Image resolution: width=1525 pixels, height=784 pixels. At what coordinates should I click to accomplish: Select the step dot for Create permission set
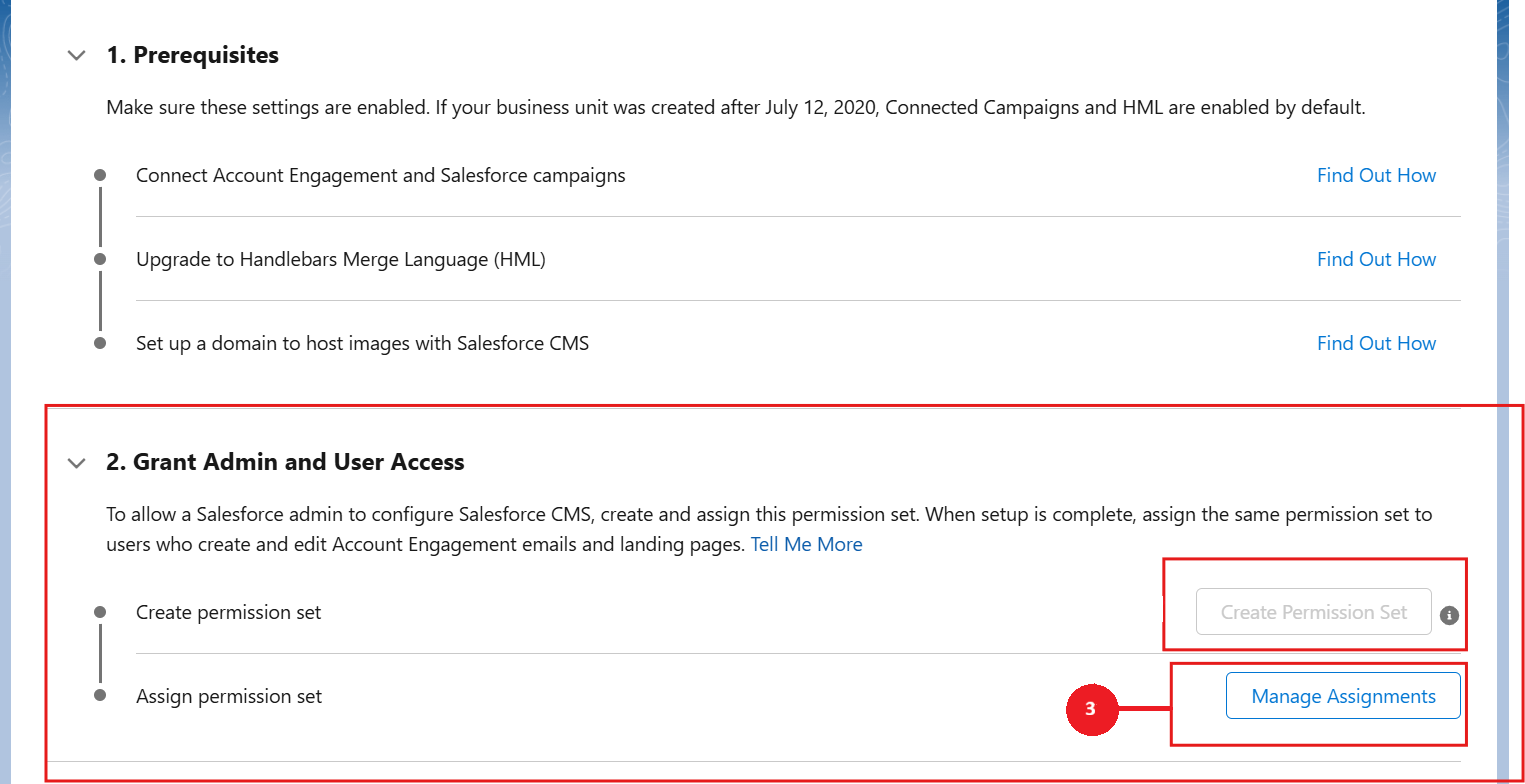[100, 612]
